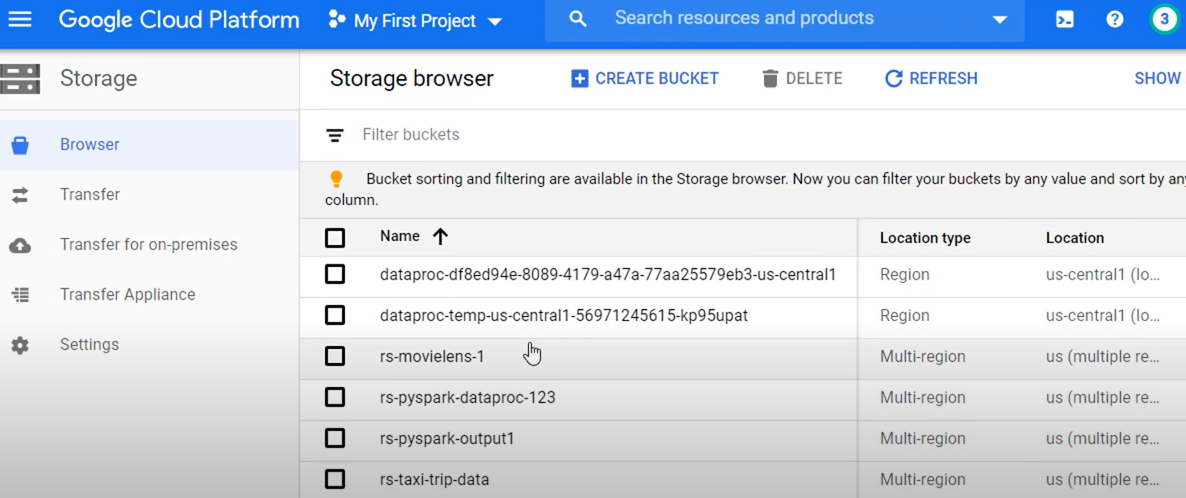Open the dataproc-df8ed94e-8089 bucket link
Screen dimensions: 1186x498
coord(608,275)
